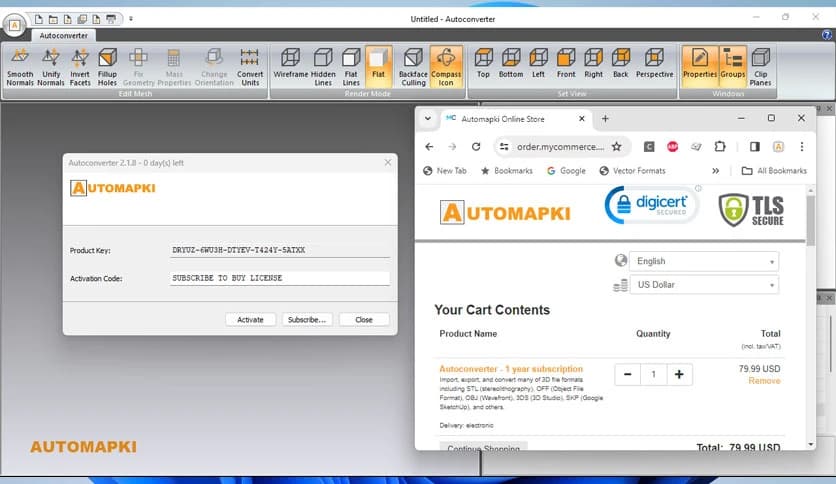Open the All Bookmarks folder
Viewport: 836px width, 484px height.
coord(774,171)
